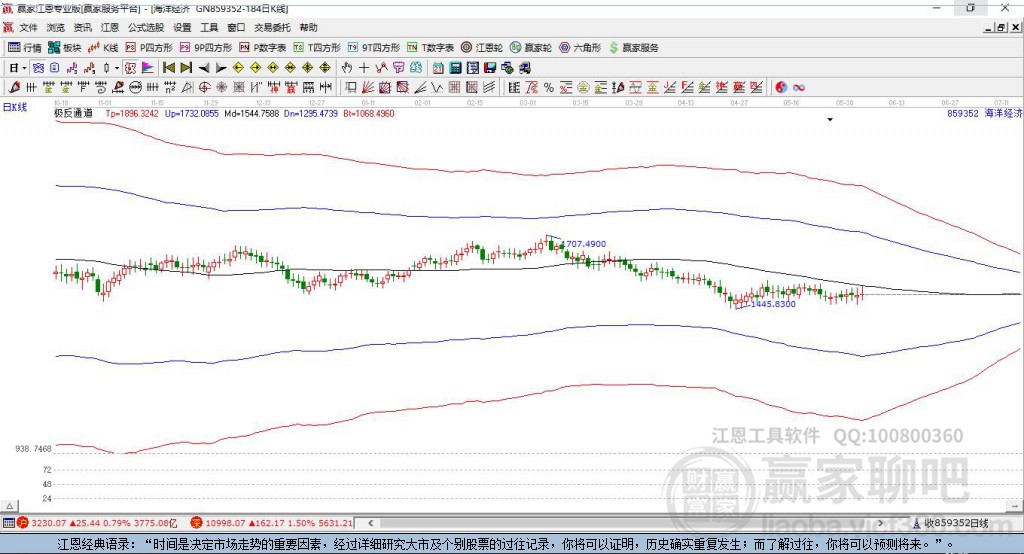Open the 浏览 menu

coord(56,27)
